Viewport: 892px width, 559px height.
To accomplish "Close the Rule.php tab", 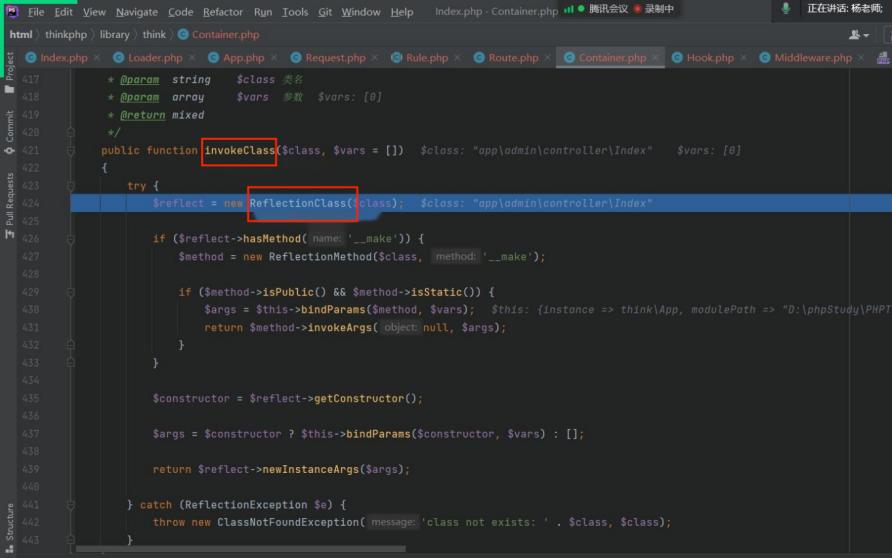I will pyautogui.click(x=457, y=57).
